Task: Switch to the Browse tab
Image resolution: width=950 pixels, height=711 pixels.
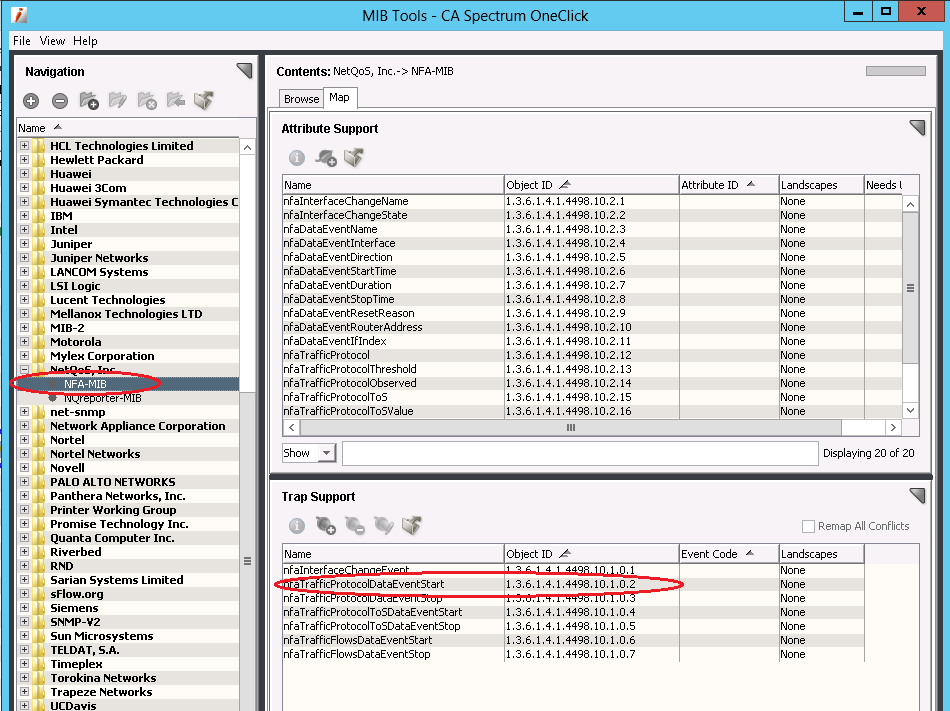Action: coord(301,99)
